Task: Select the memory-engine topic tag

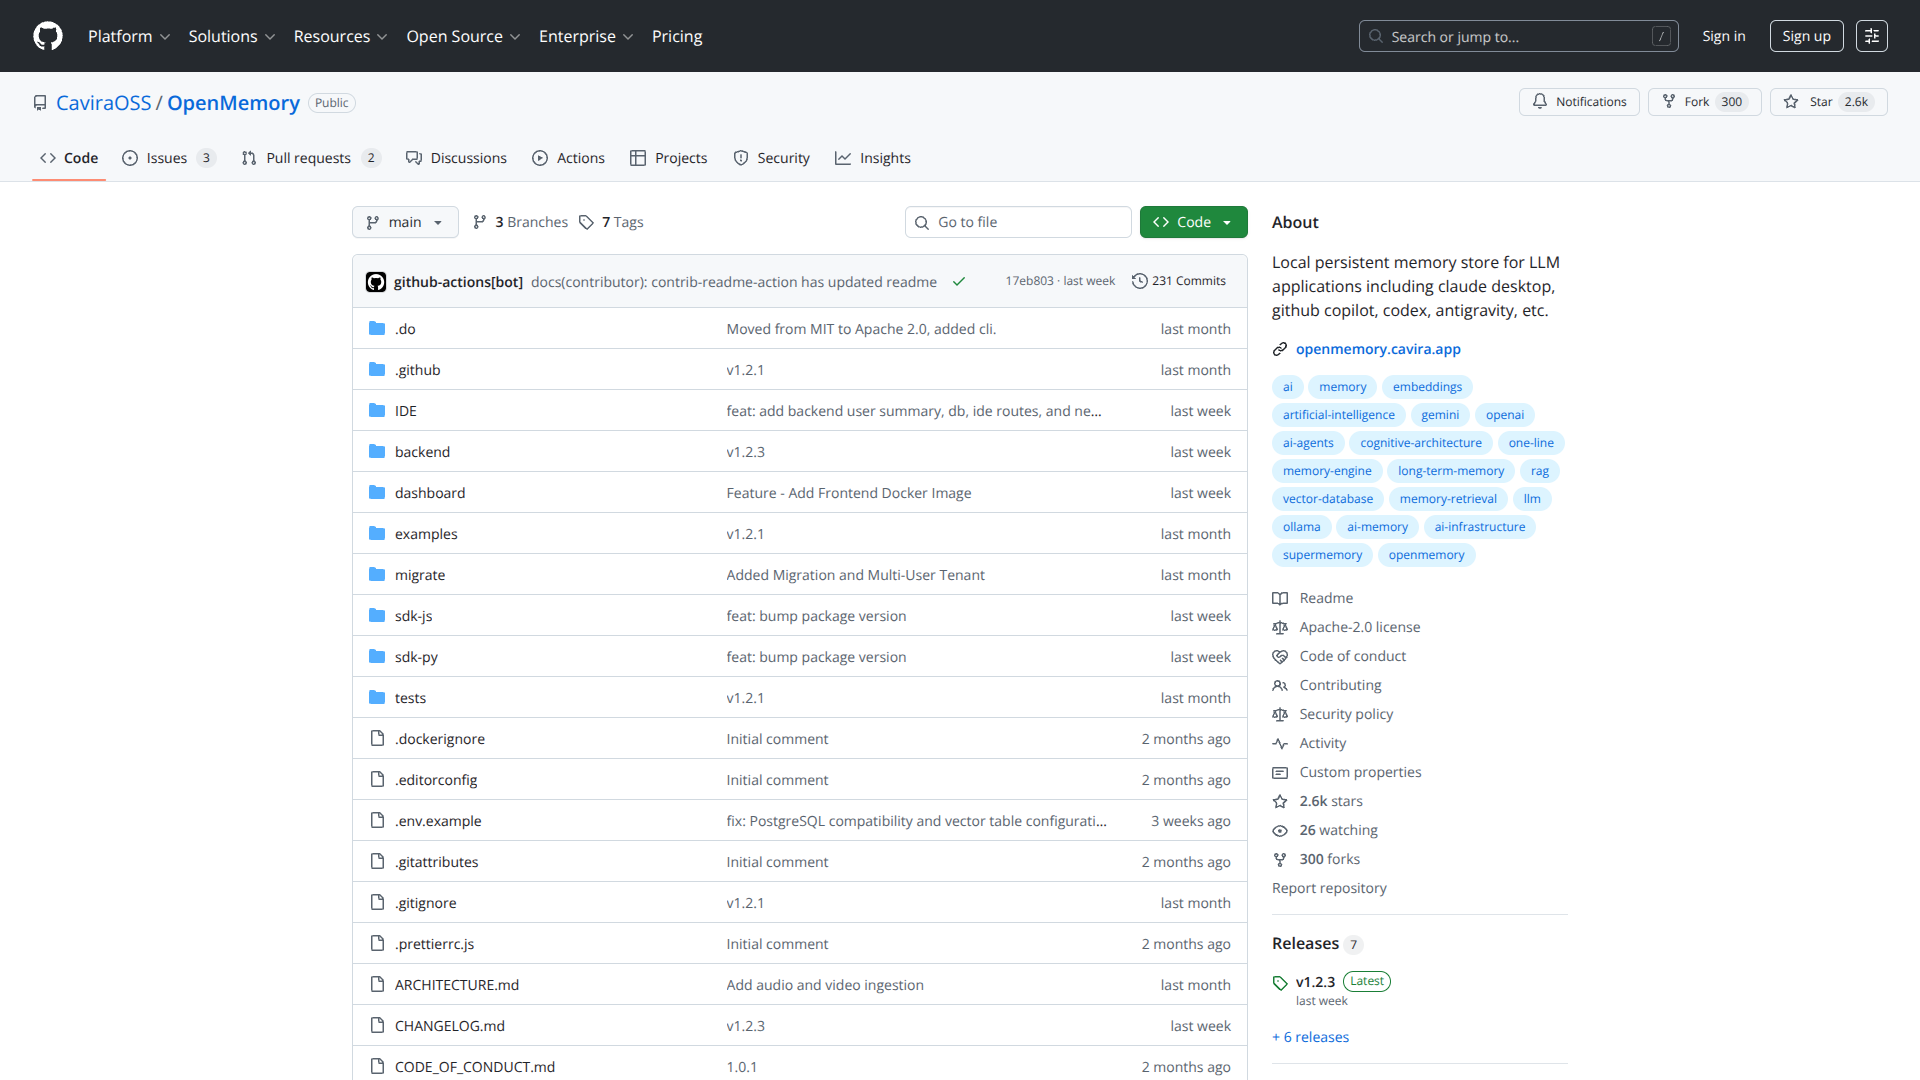Action: pyautogui.click(x=1327, y=470)
